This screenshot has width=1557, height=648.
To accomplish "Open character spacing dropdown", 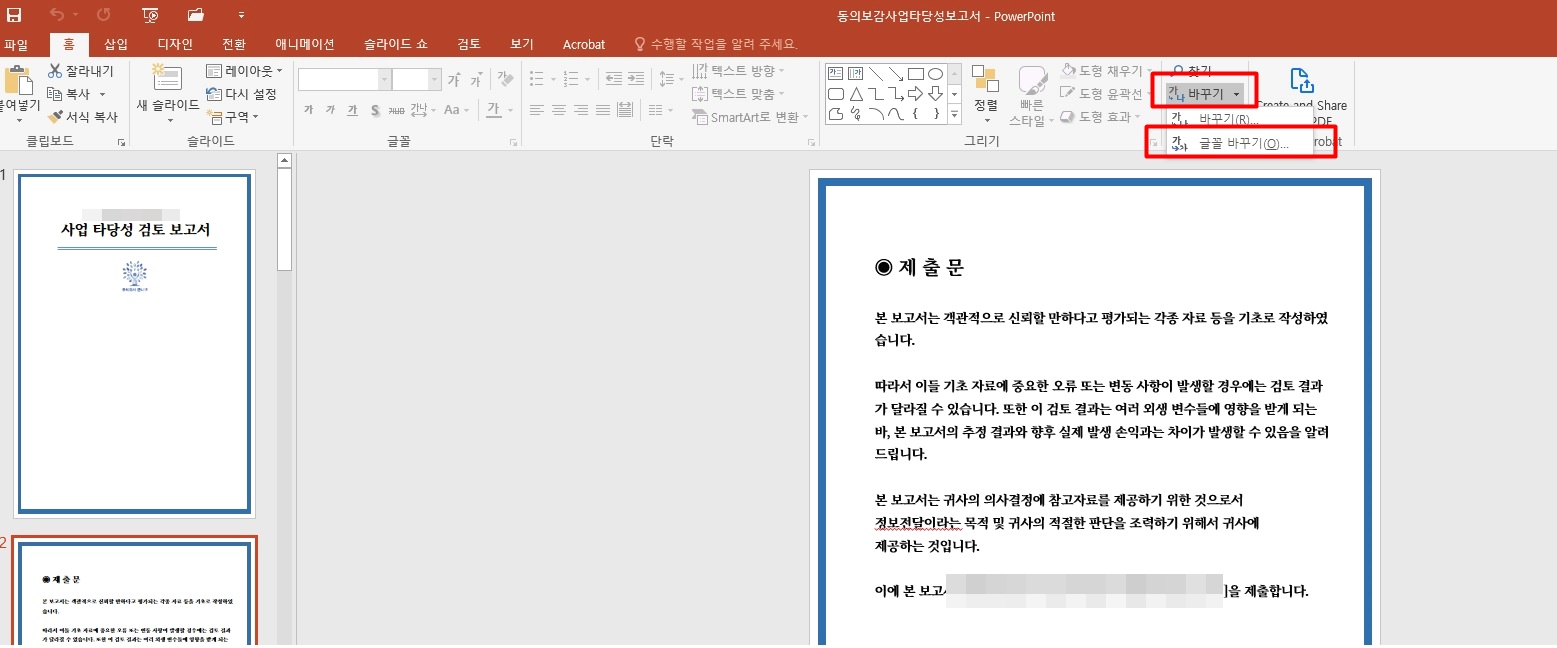I will tap(423, 110).
